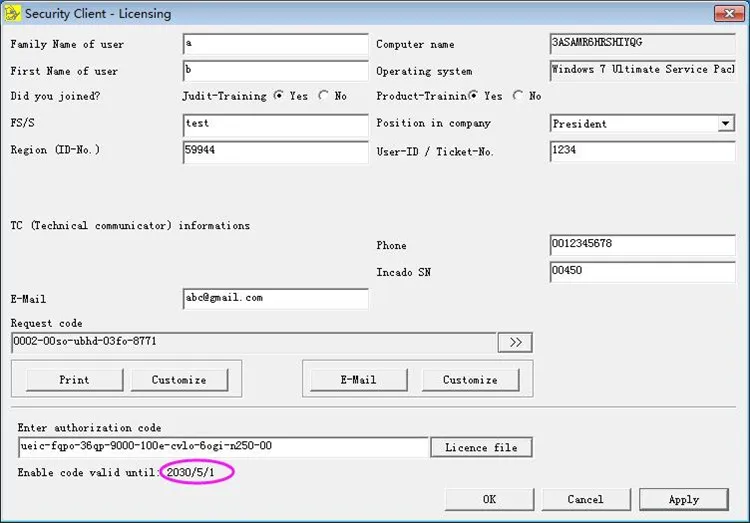Click the >> button beside Request code

click(515, 342)
